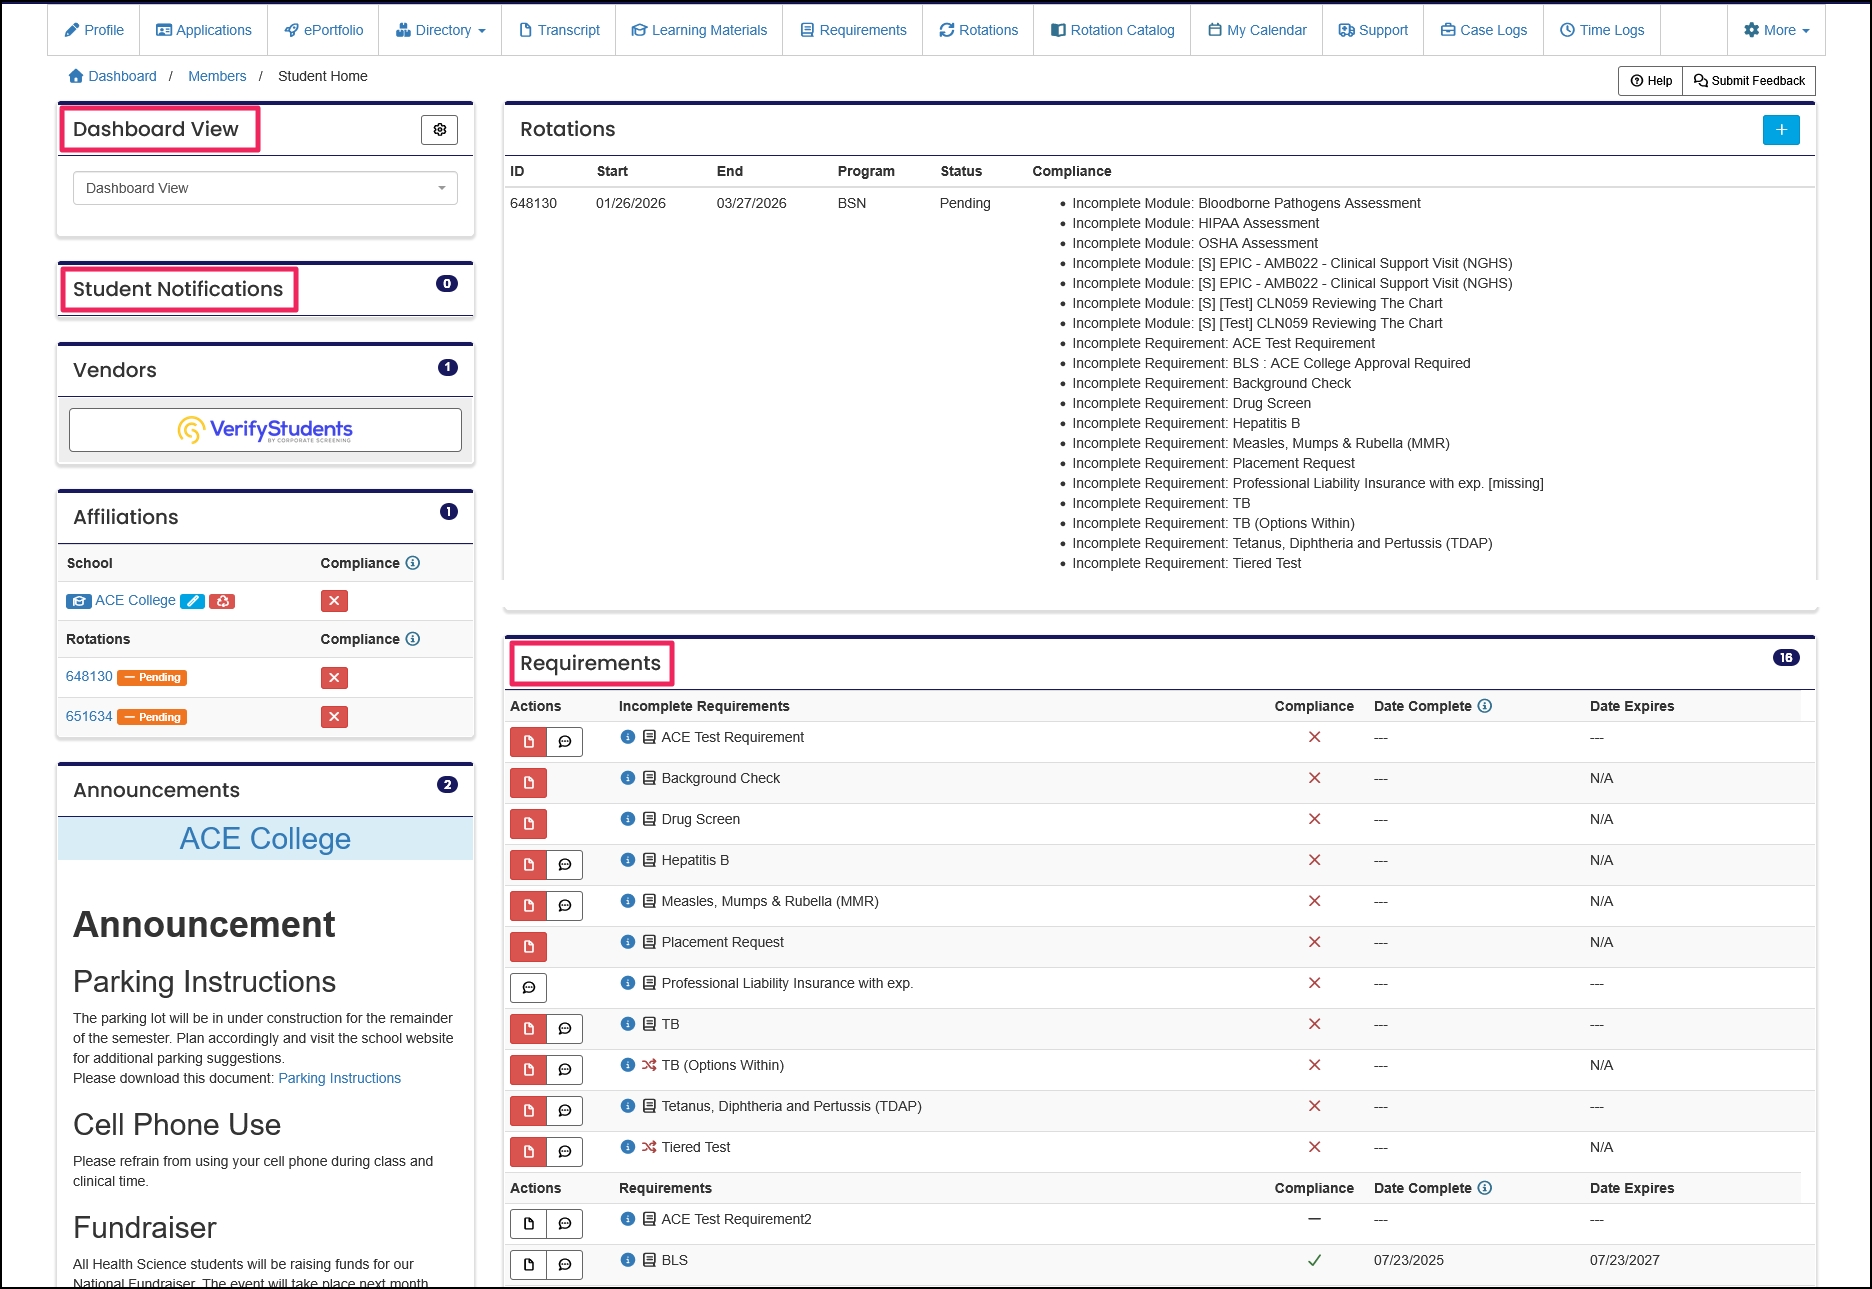This screenshot has width=1872, height=1289.
Task: Click the VerifyStudents vendor logo
Action: [x=265, y=429]
